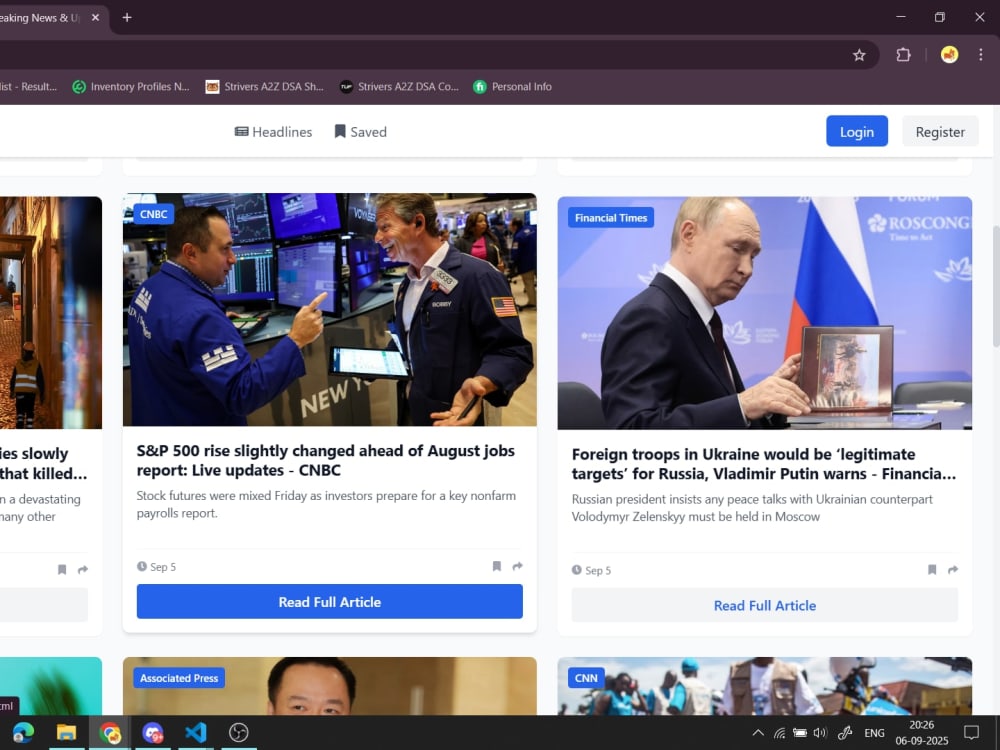Open Personal Info bookmark
1000x750 pixels.
click(513, 87)
